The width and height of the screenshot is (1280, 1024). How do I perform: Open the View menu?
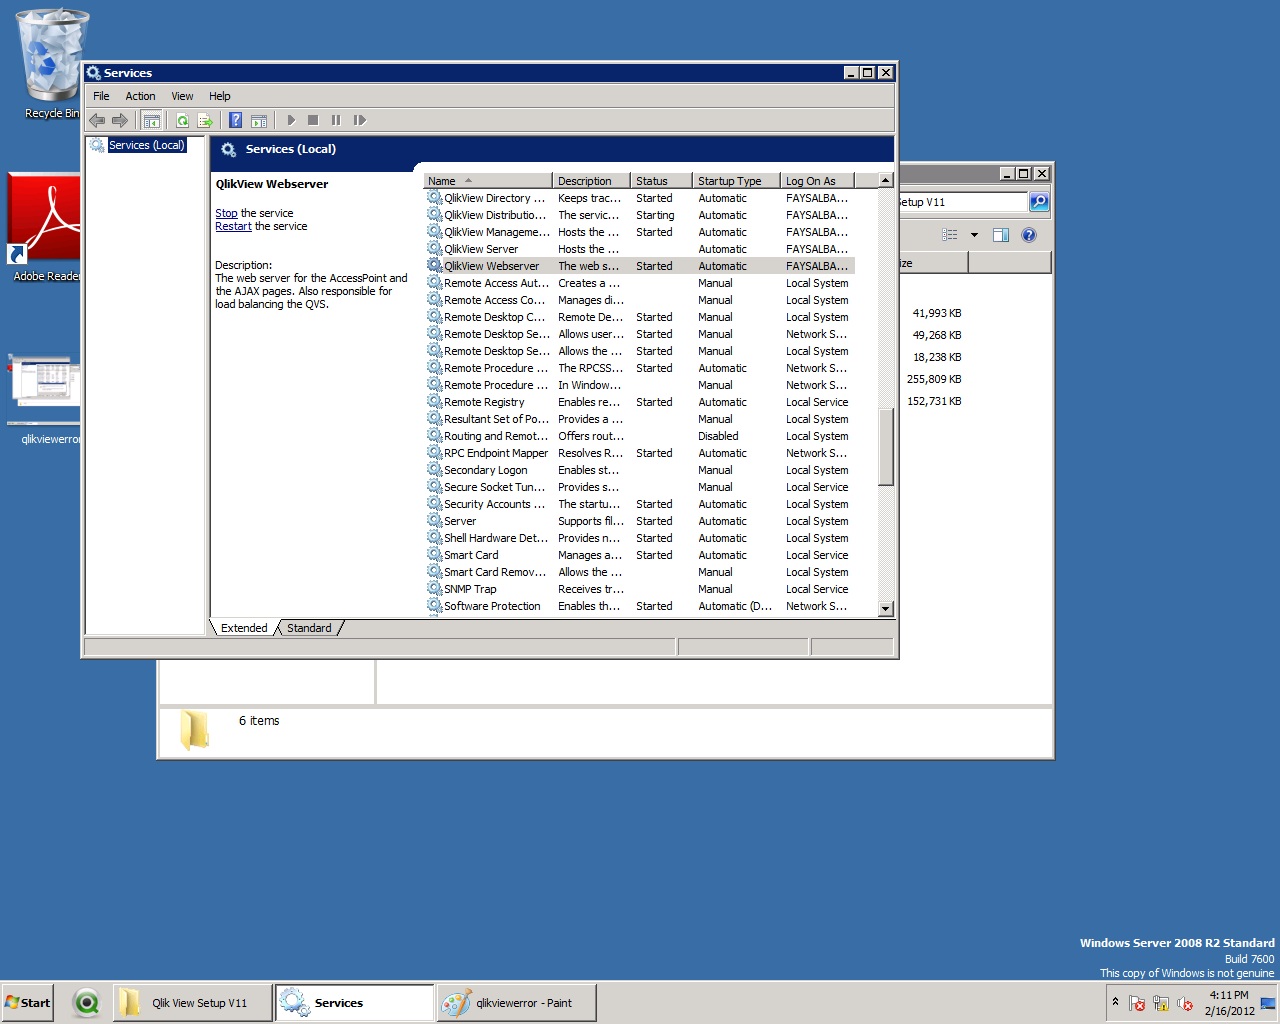(x=182, y=96)
